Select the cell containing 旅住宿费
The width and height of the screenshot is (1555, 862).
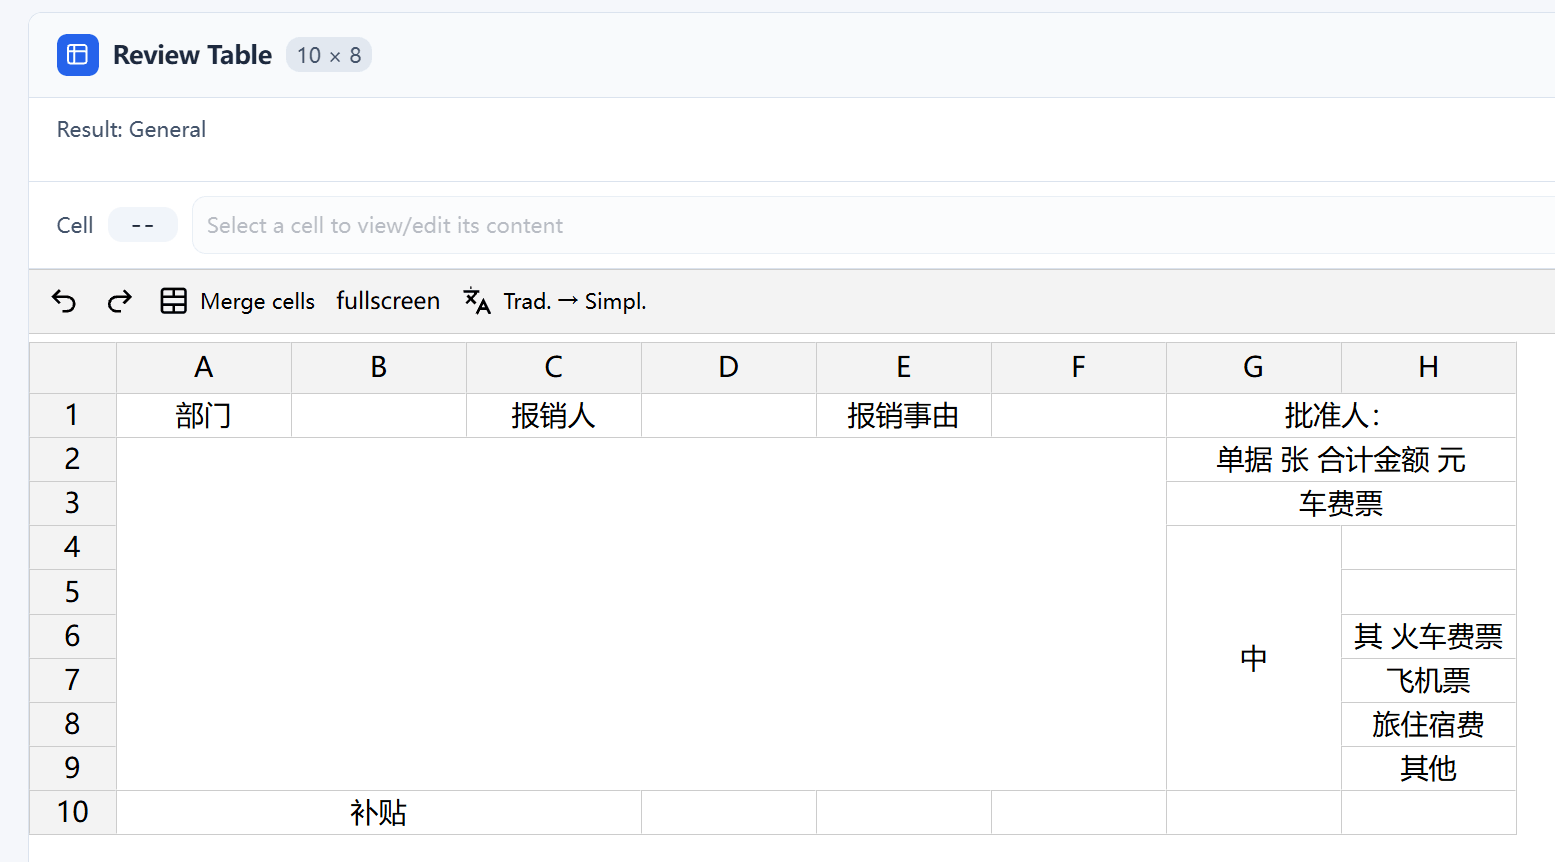click(x=1429, y=724)
